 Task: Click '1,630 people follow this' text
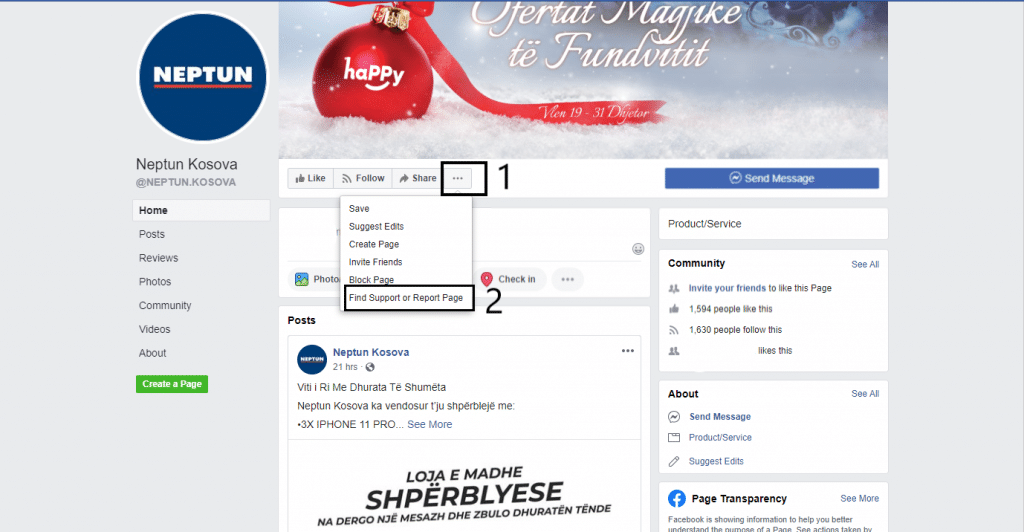click(x=735, y=330)
